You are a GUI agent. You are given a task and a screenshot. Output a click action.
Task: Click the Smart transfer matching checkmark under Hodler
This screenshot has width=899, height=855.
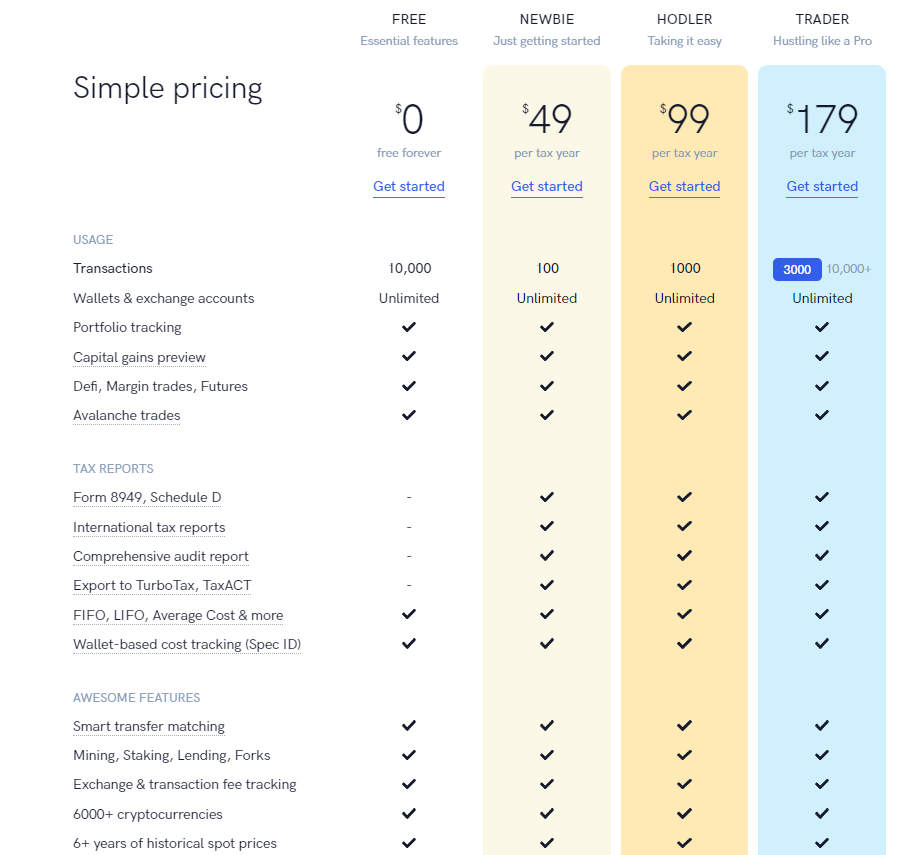point(685,725)
